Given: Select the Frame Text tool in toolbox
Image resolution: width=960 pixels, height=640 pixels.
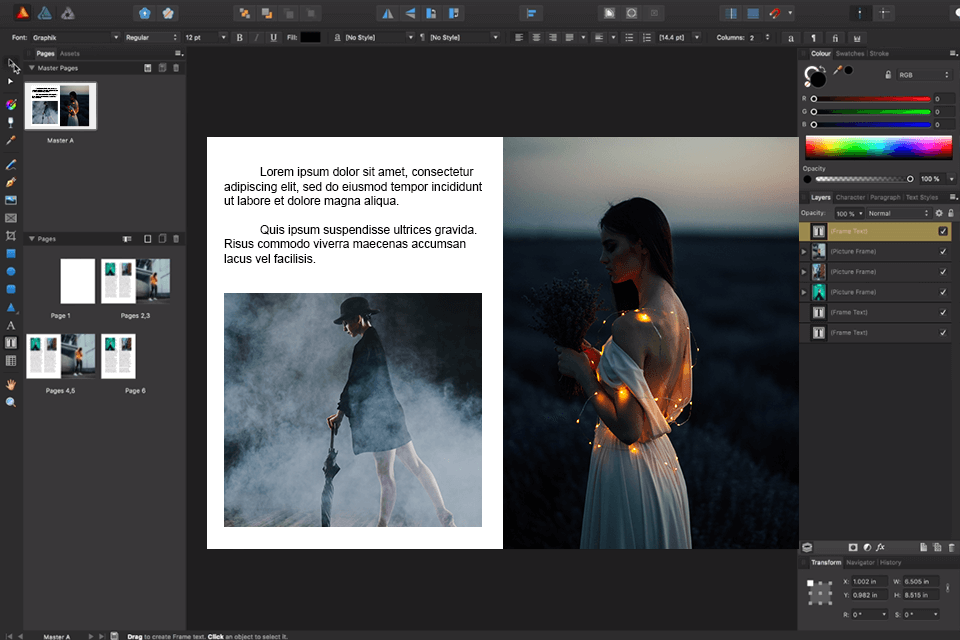Looking at the screenshot, I should point(11,343).
